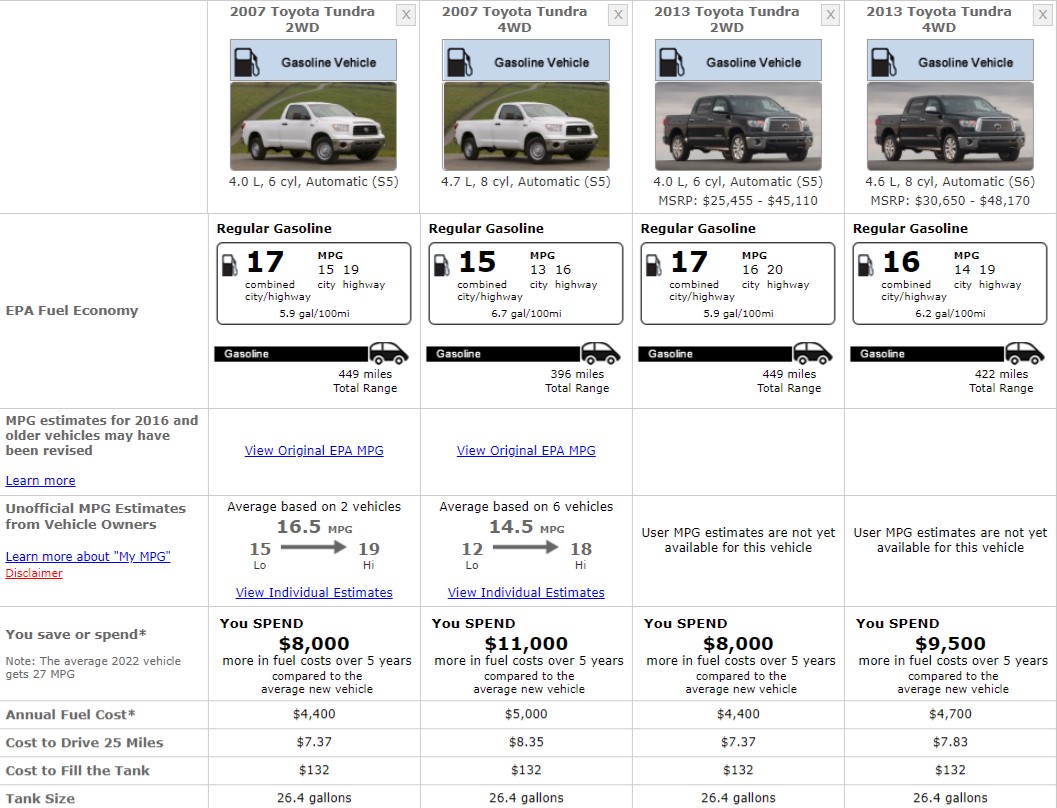Click fuel pump icon beside 16 MPG rating
This screenshot has width=1057, height=808.
click(x=866, y=265)
